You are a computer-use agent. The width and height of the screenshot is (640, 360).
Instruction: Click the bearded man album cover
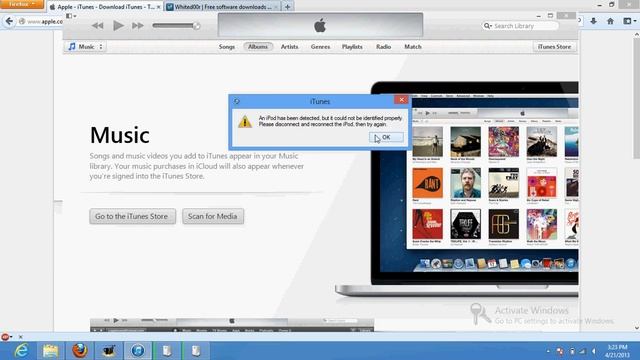coord(465,183)
